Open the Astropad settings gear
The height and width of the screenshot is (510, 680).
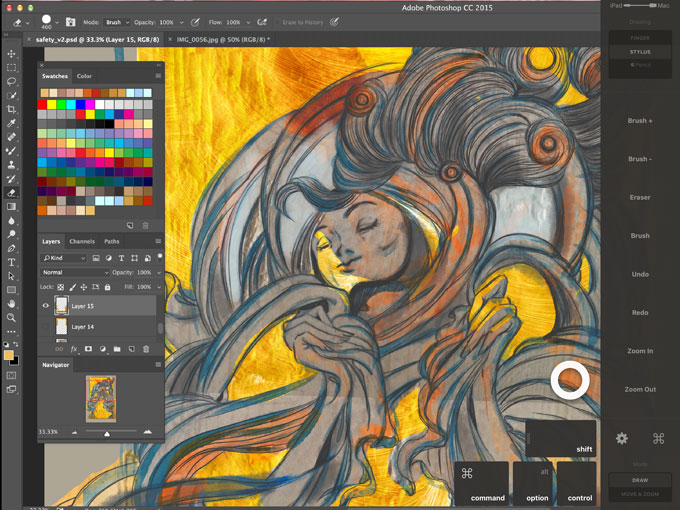click(621, 438)
